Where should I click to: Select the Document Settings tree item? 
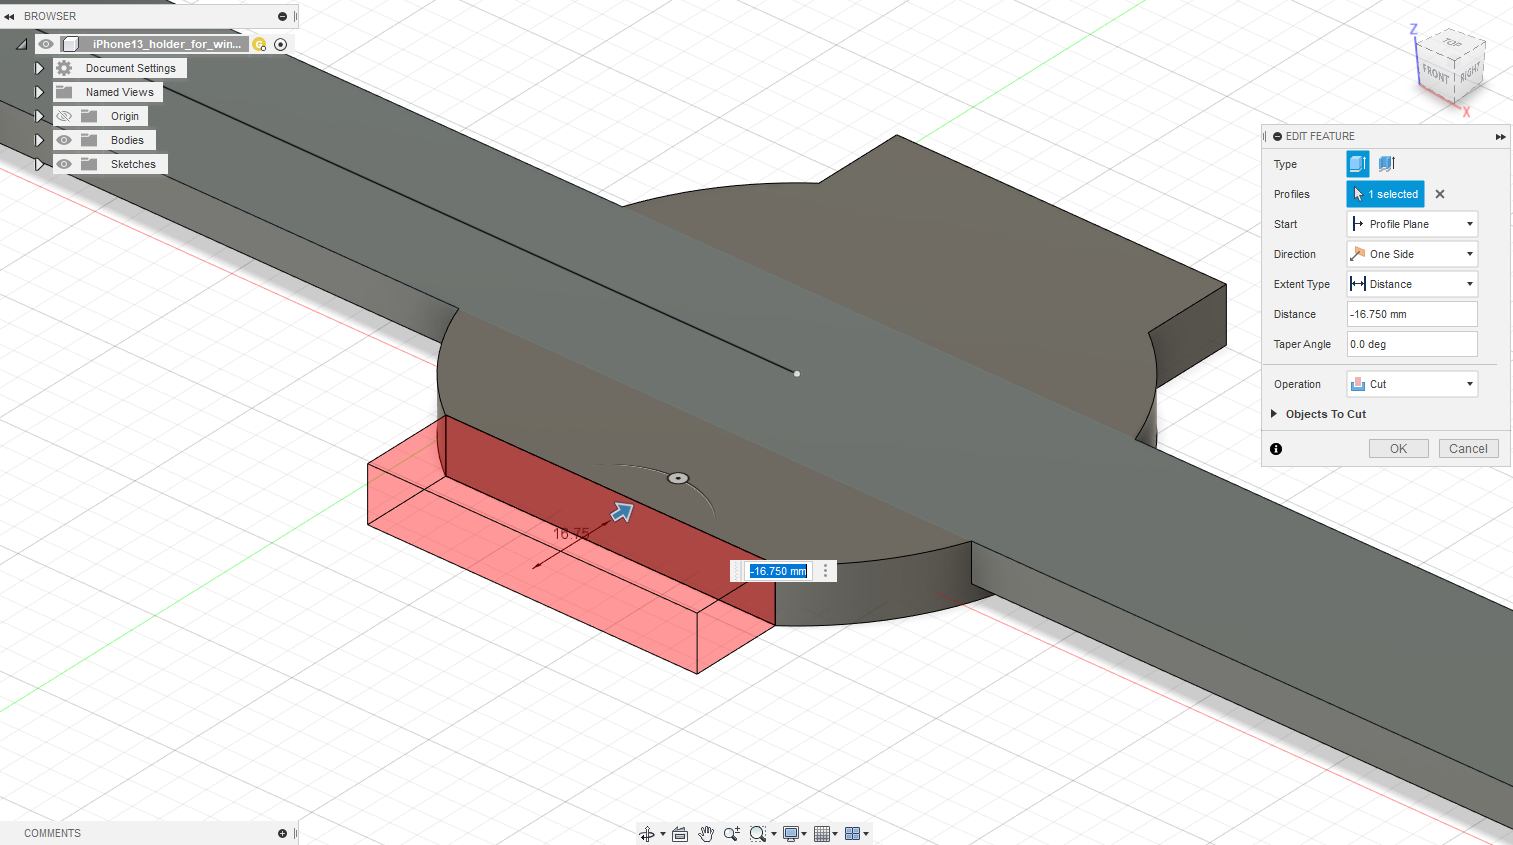point(130,68)
